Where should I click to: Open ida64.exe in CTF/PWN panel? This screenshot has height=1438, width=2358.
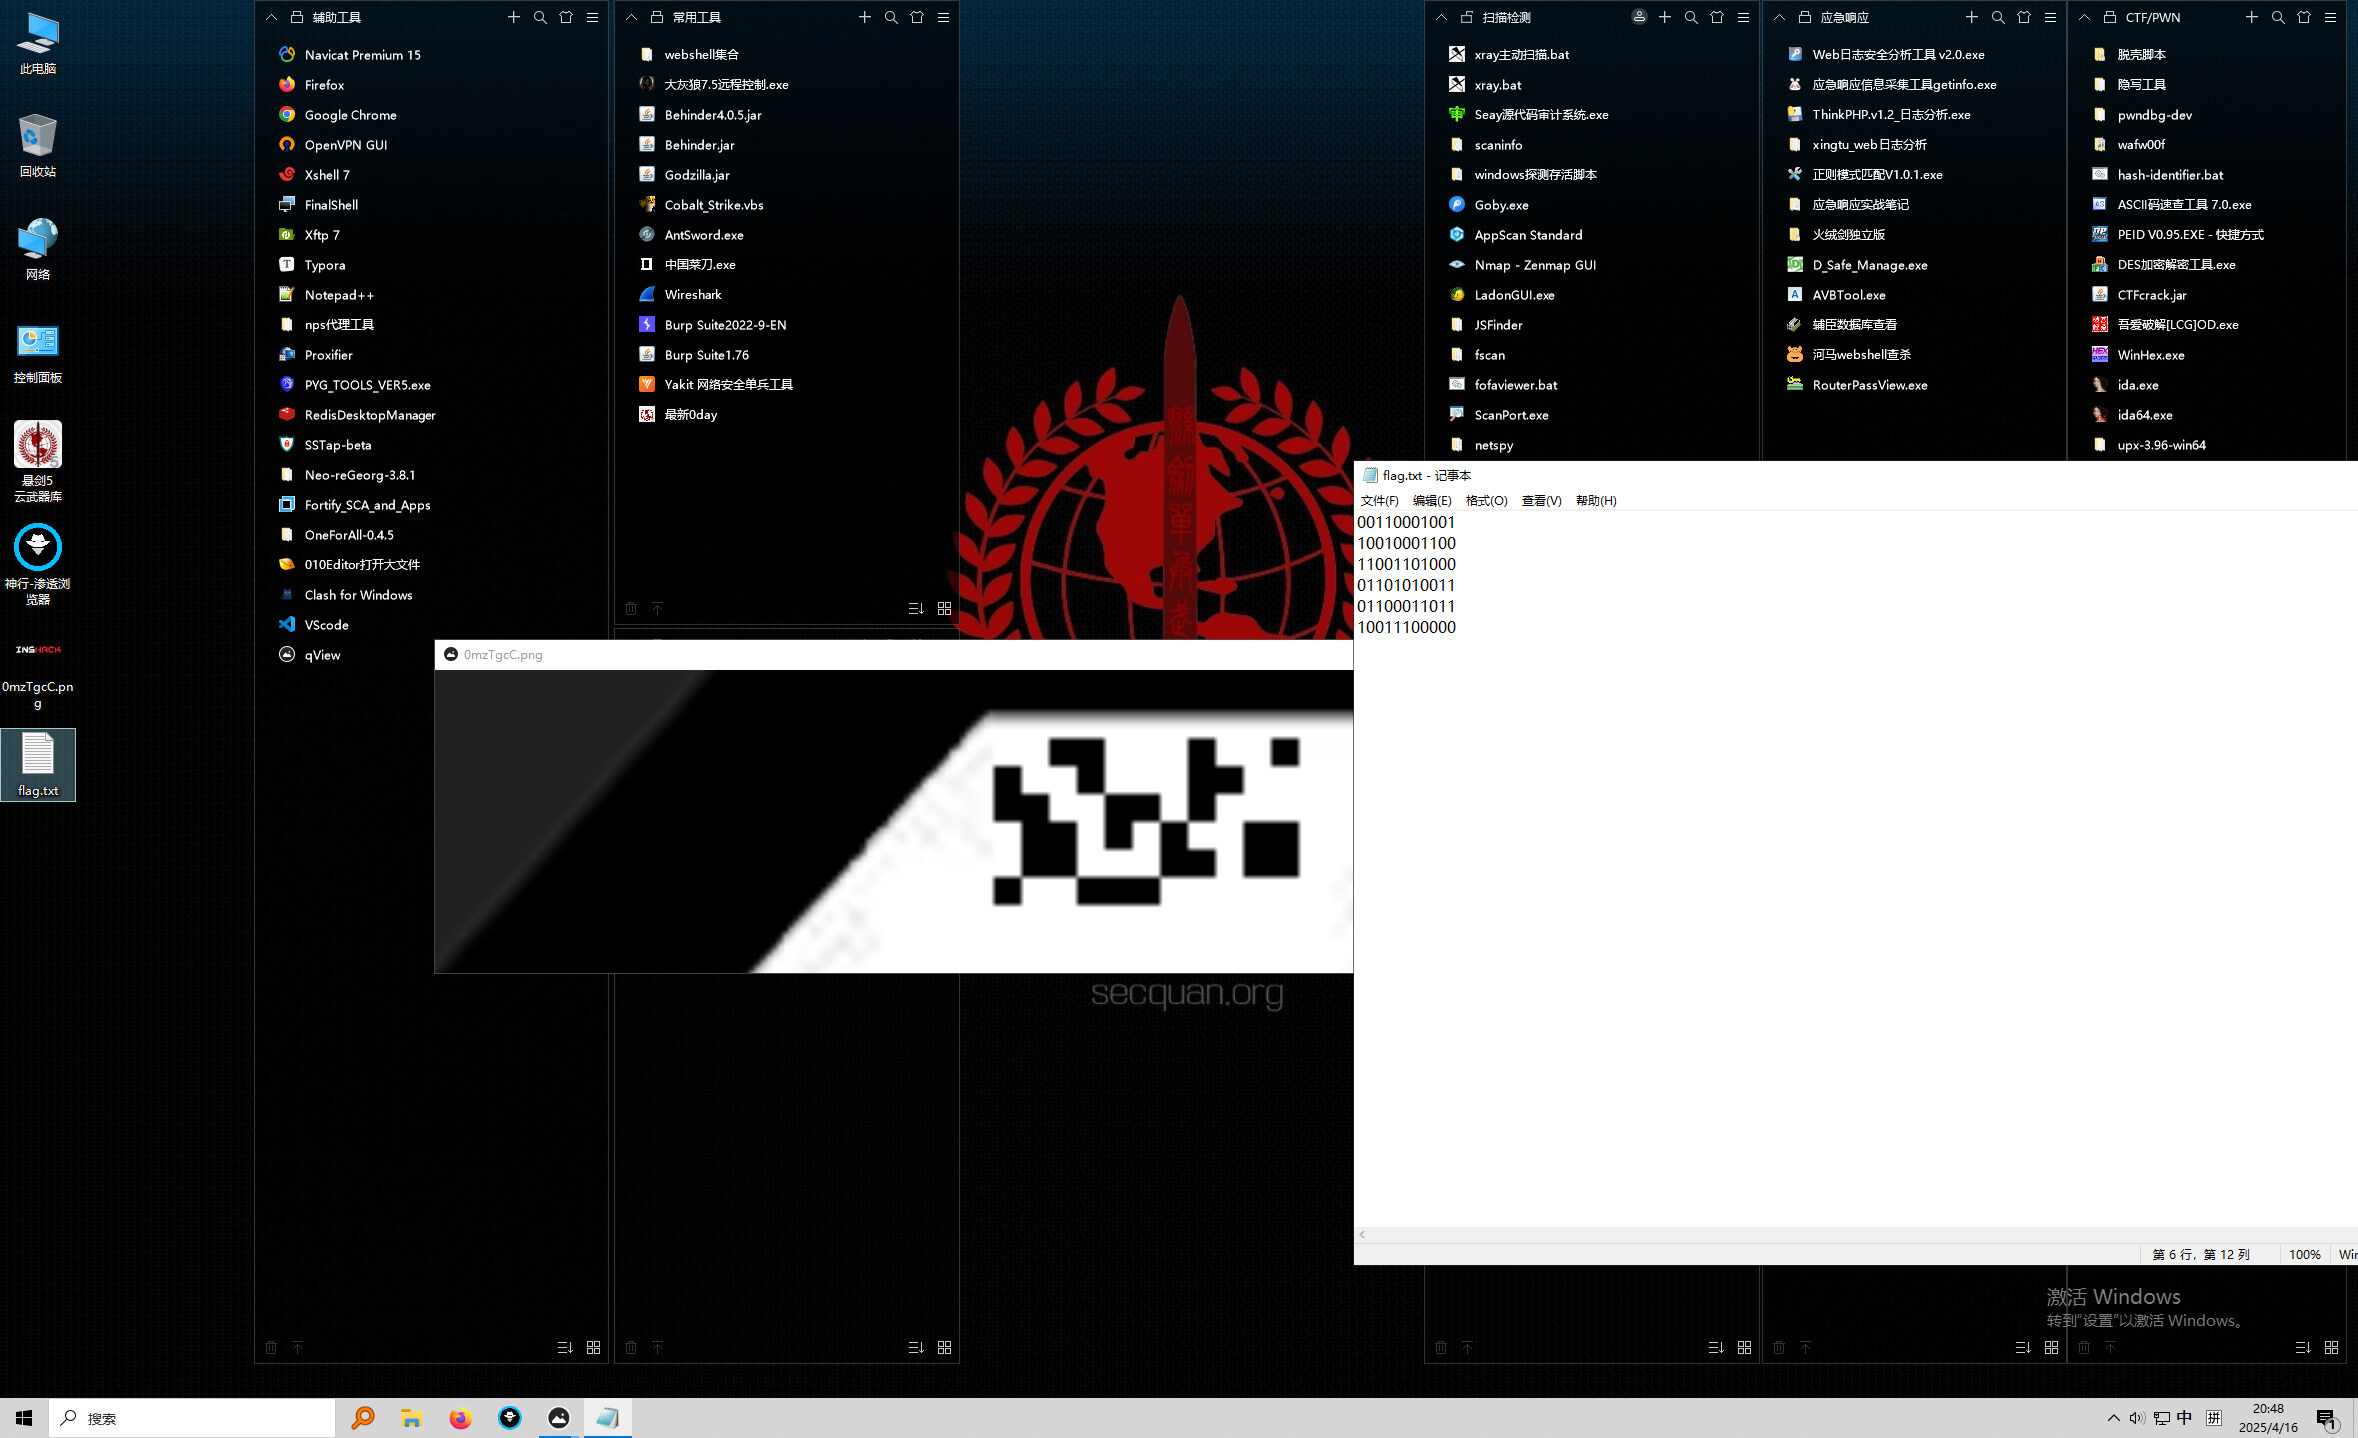pyautogui.click(x=2144, y=415)
